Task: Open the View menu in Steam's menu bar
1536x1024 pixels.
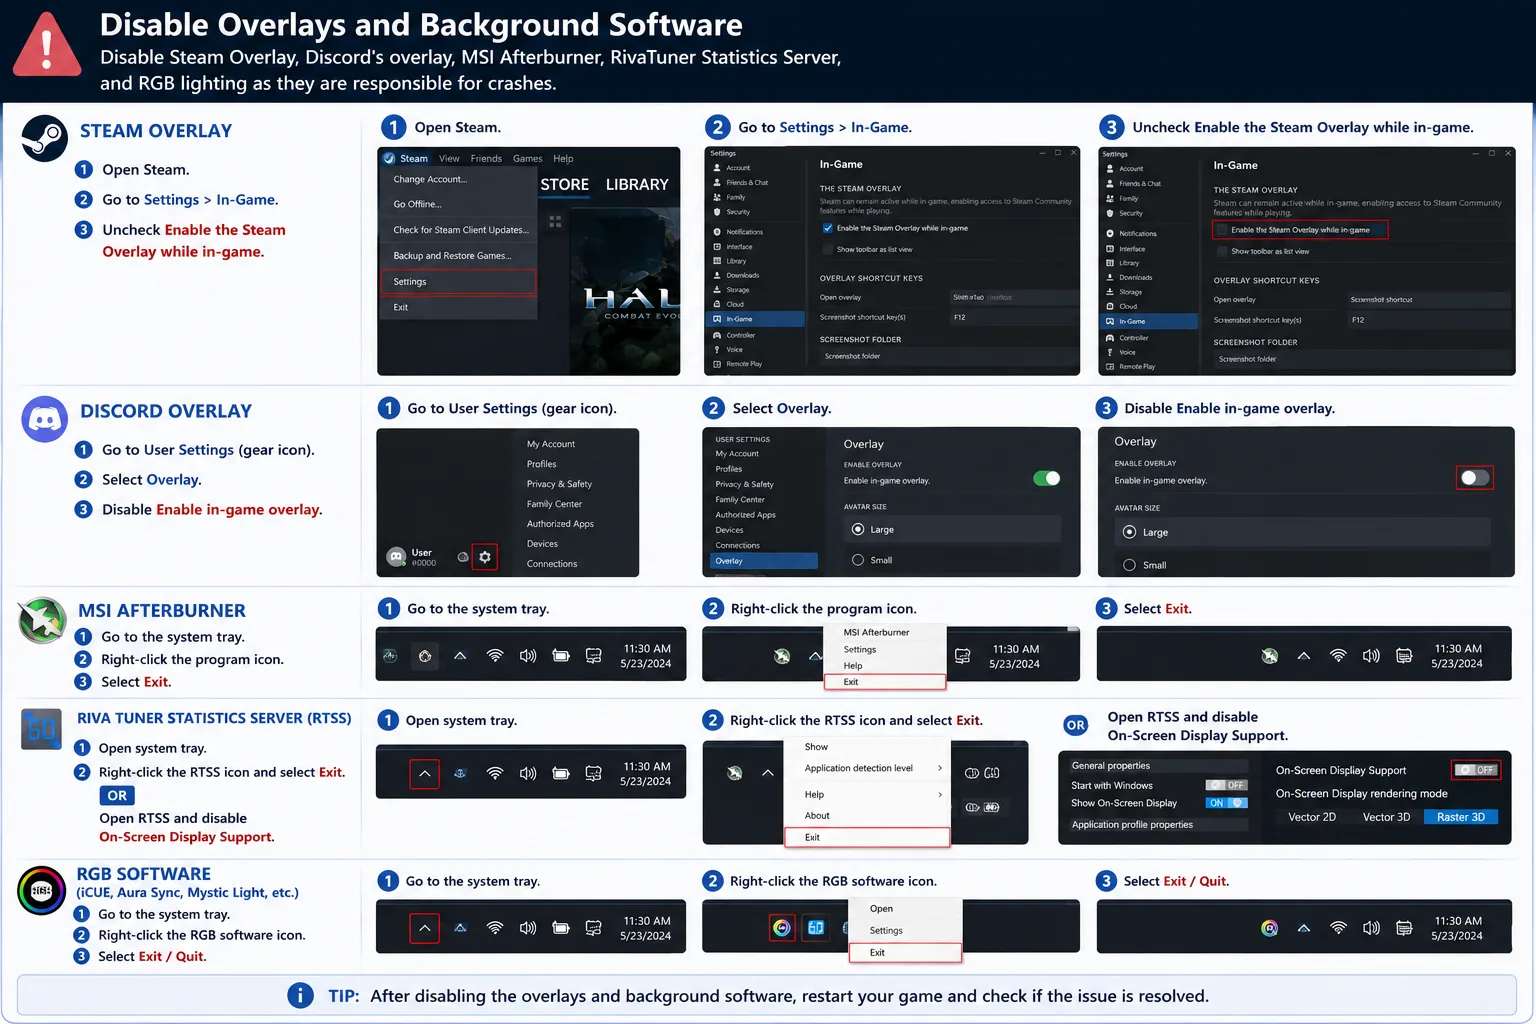Action: (449, 158)
